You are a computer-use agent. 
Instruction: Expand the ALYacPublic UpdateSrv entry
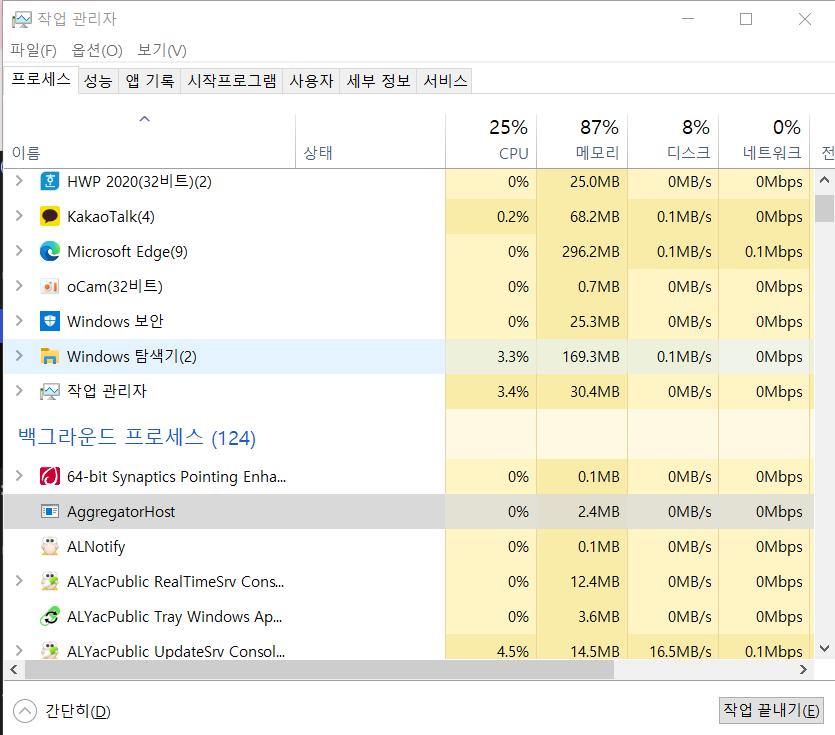19,650
